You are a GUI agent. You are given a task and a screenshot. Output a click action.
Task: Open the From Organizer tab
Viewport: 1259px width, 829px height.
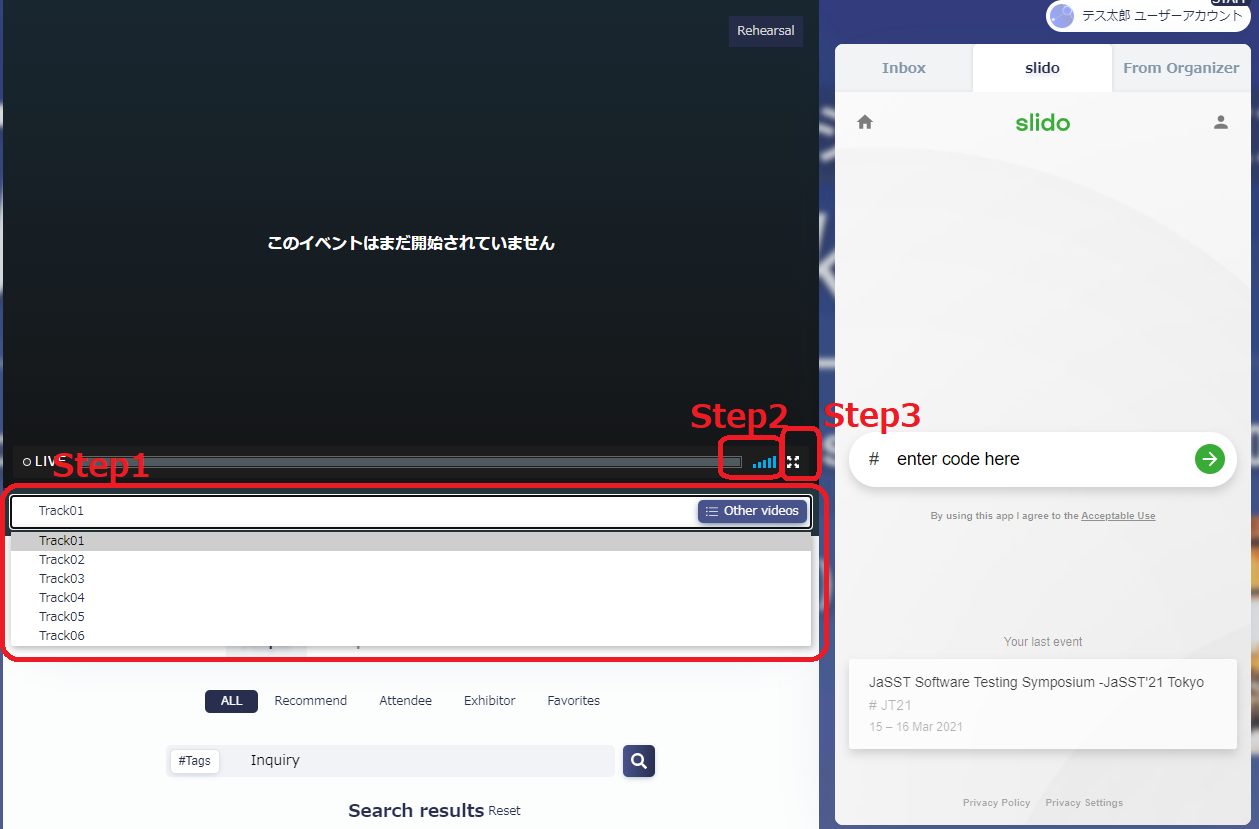click(x=1180, y=68)
